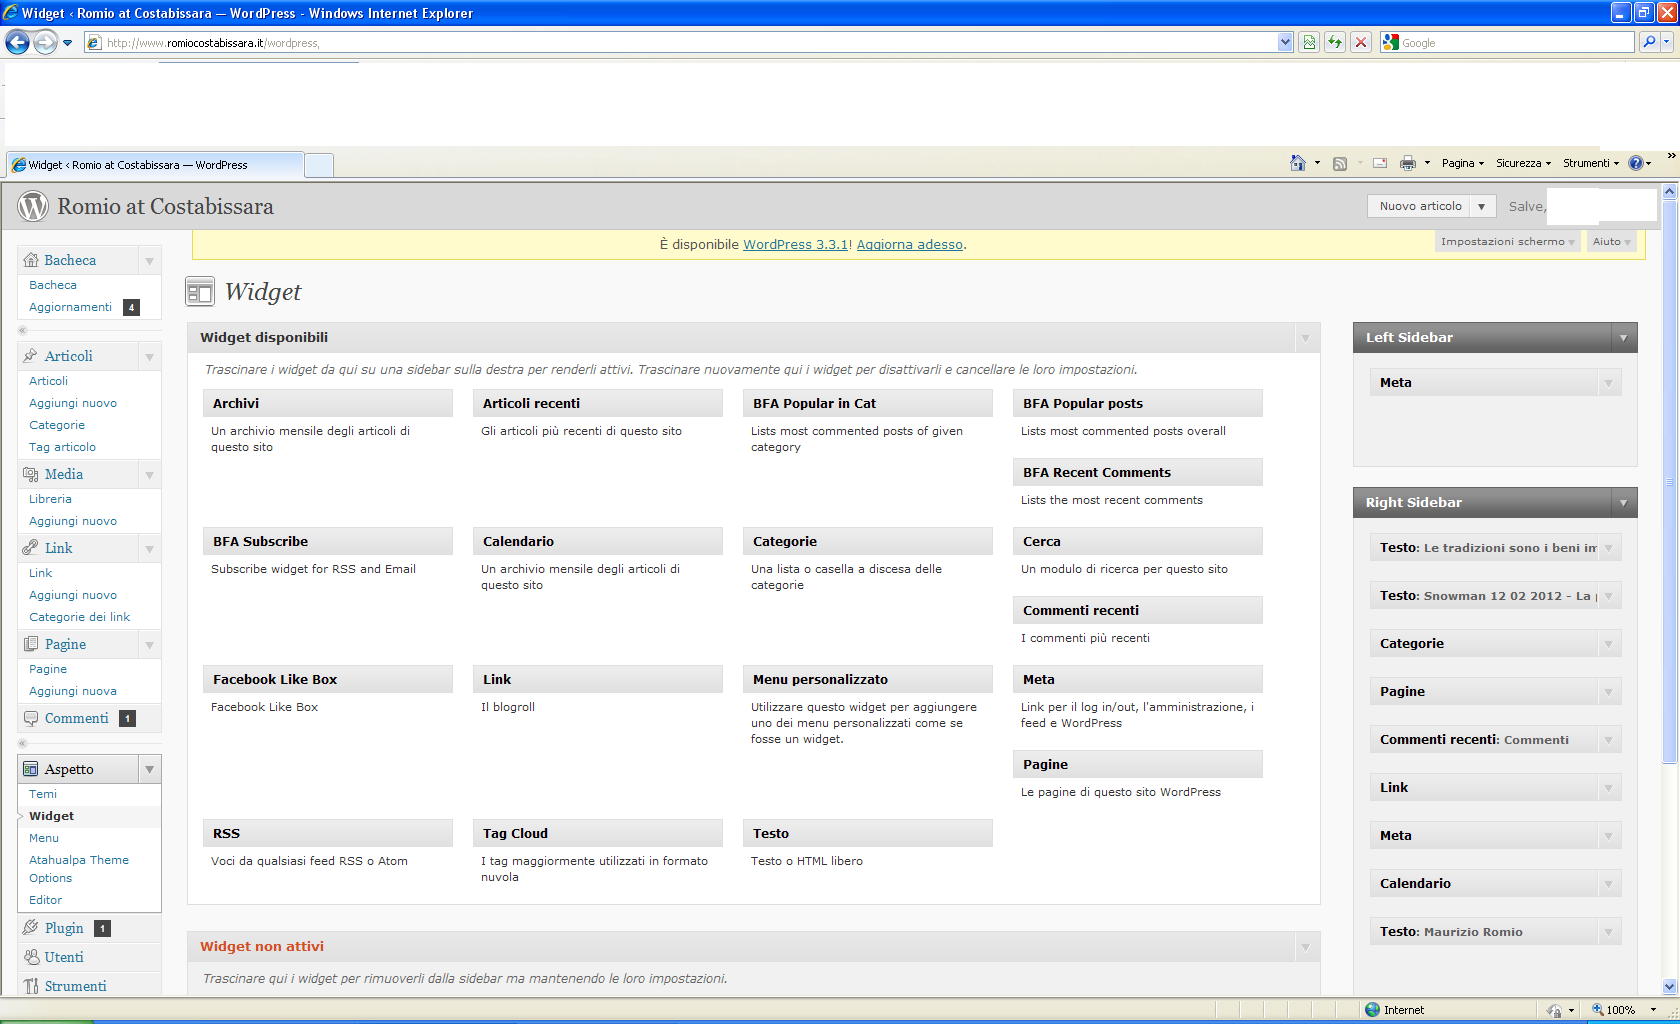Click the Plugin plug icon
This screenshot has height=1024, width=1680.
tap(31, 928)
